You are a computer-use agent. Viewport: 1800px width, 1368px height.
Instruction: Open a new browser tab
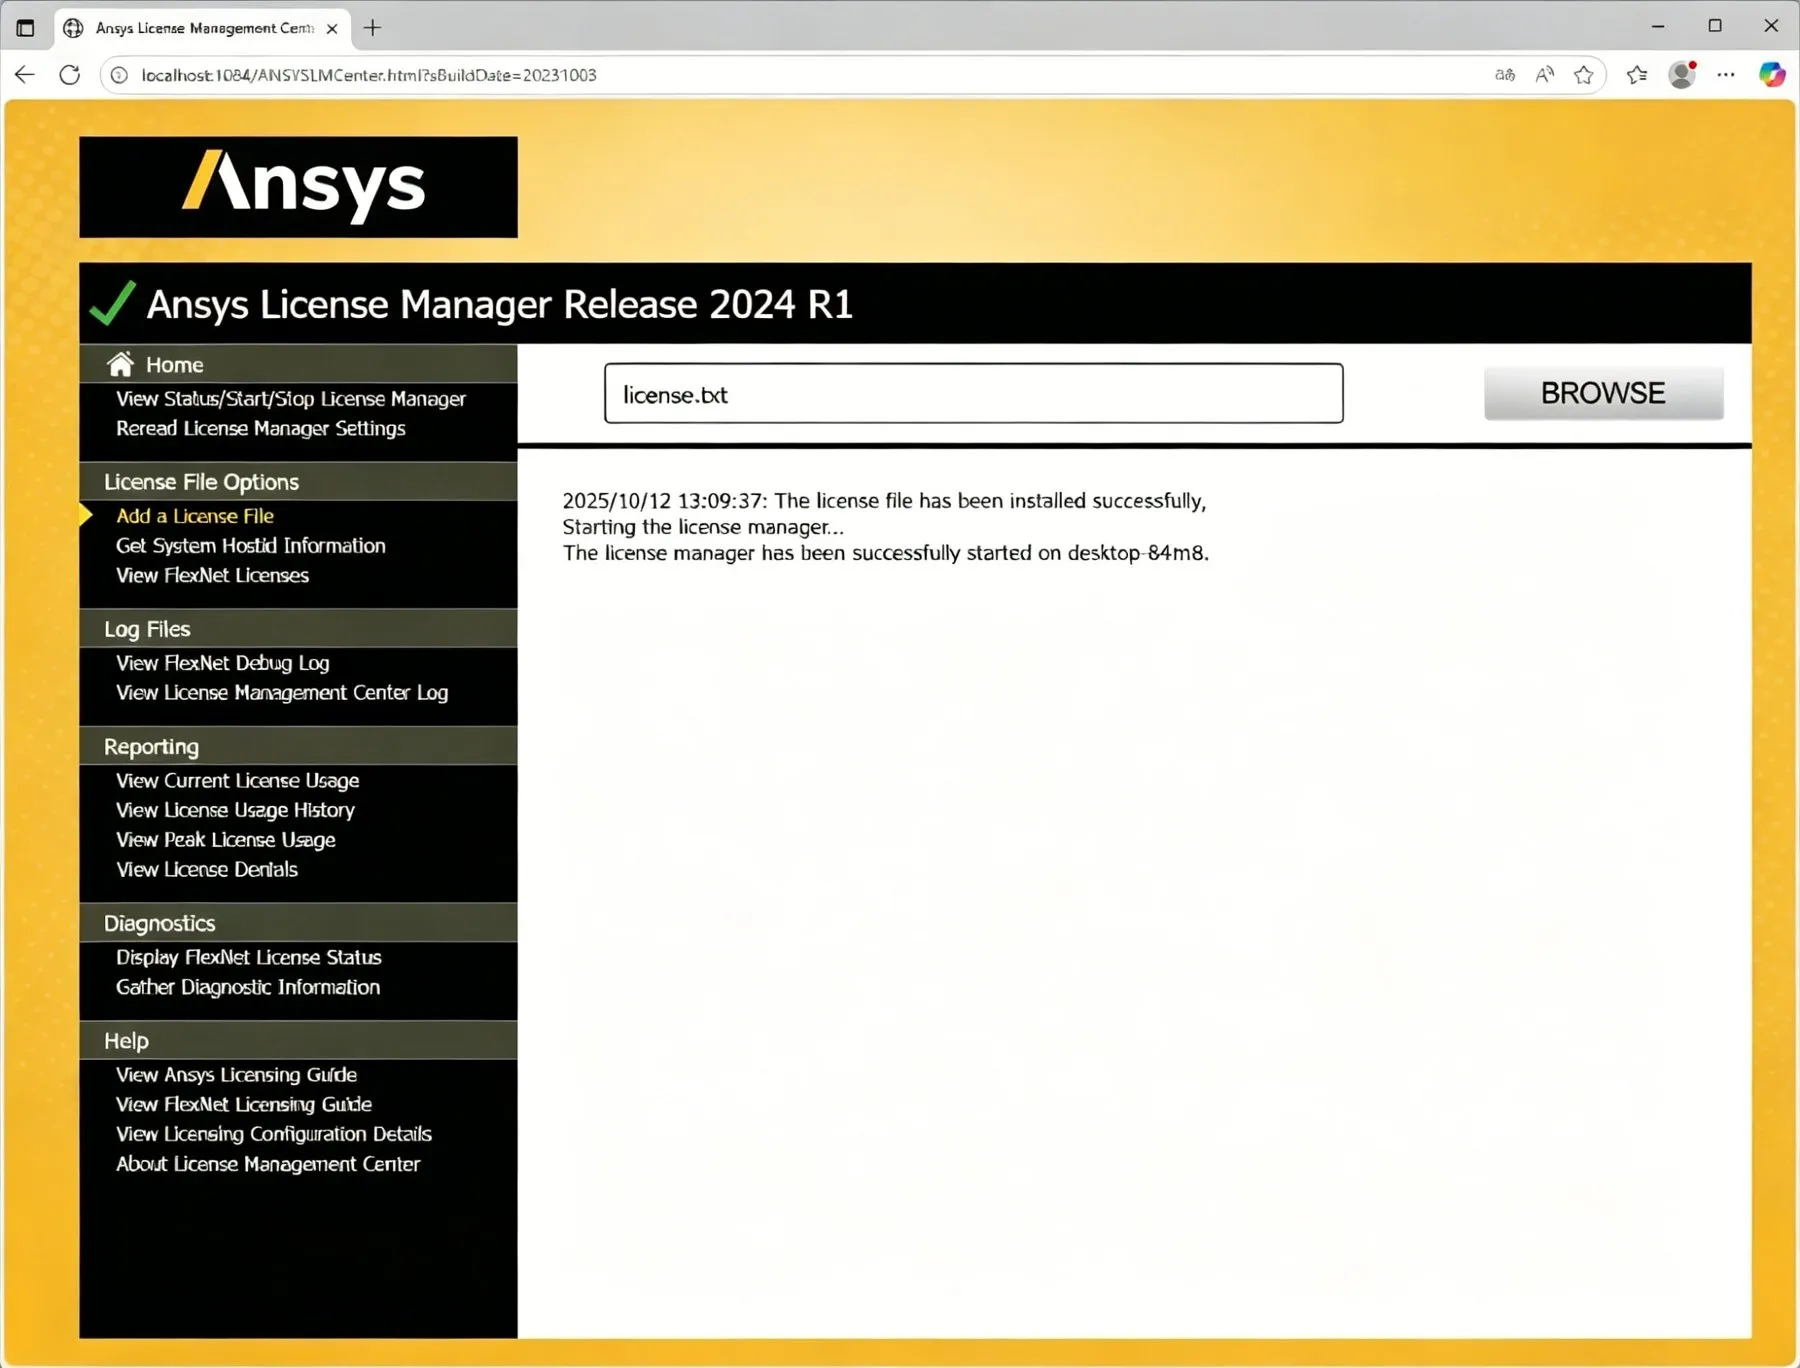(373, 28)
